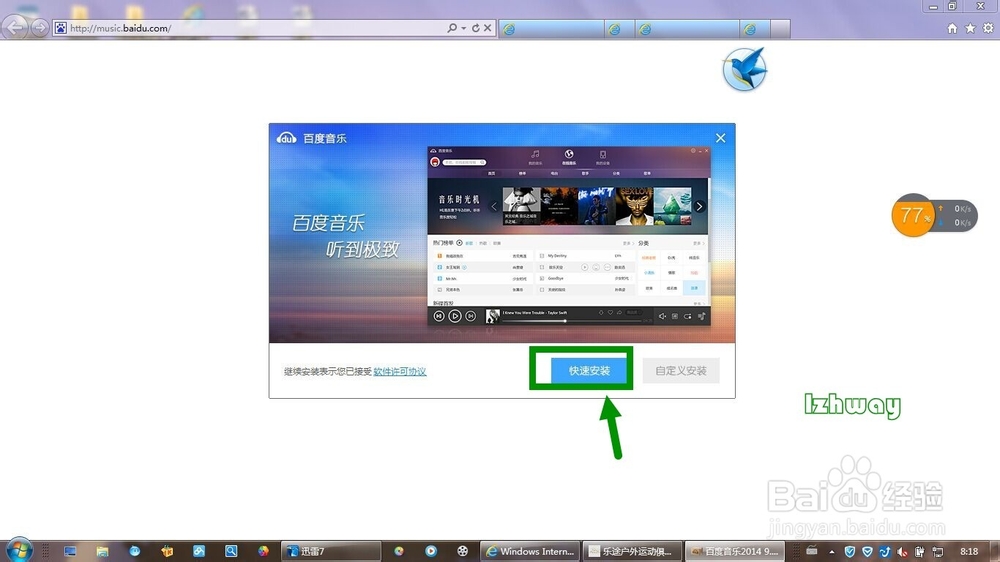Switch to the second Internet Explorer tab

tap(620, 29)
